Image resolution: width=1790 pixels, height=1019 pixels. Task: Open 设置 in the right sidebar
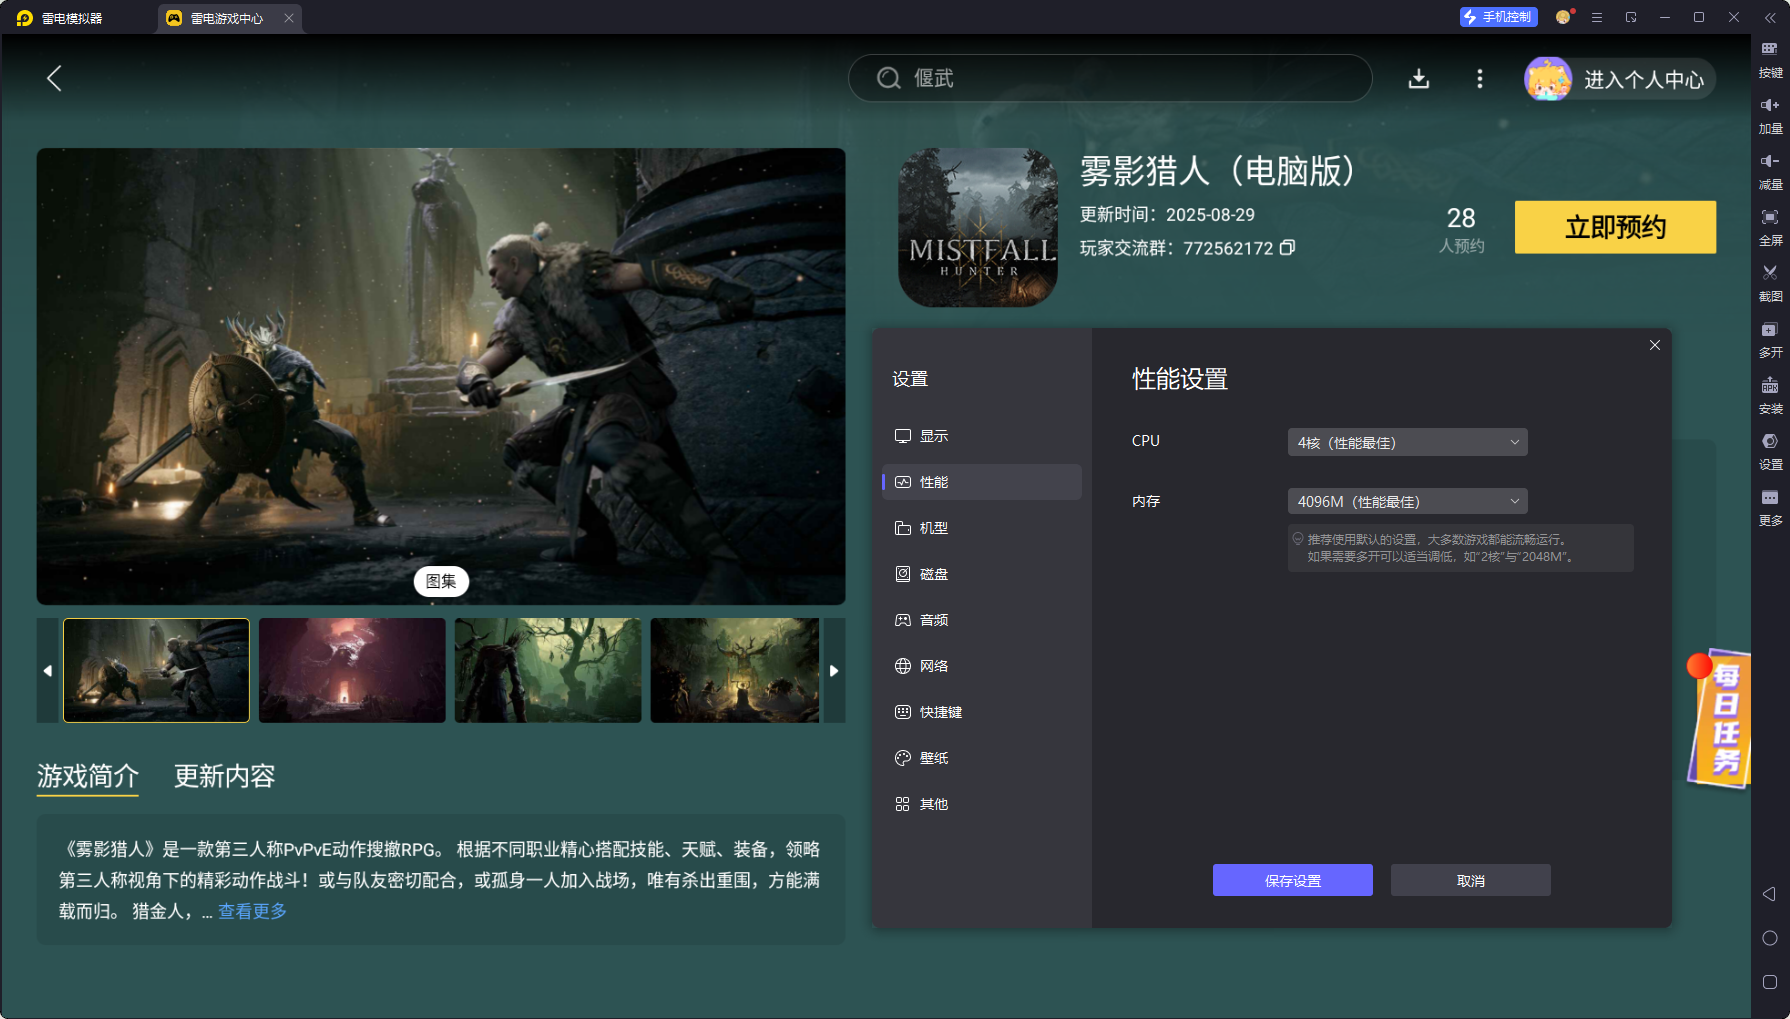[x=1770, y=452]
